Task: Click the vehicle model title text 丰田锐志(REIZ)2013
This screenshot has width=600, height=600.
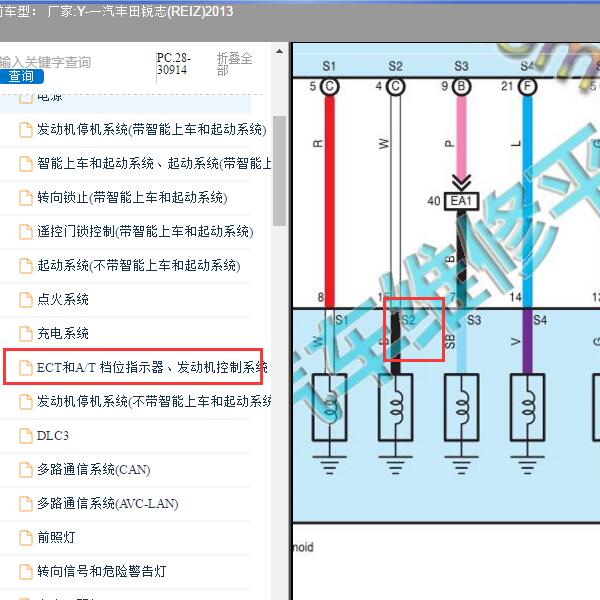Action: pos(174,12)
